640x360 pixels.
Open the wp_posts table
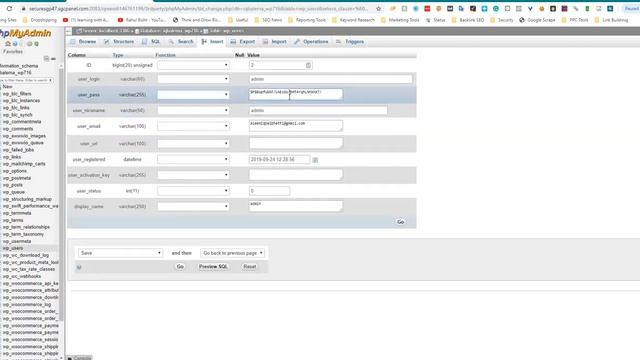point(13,185)
